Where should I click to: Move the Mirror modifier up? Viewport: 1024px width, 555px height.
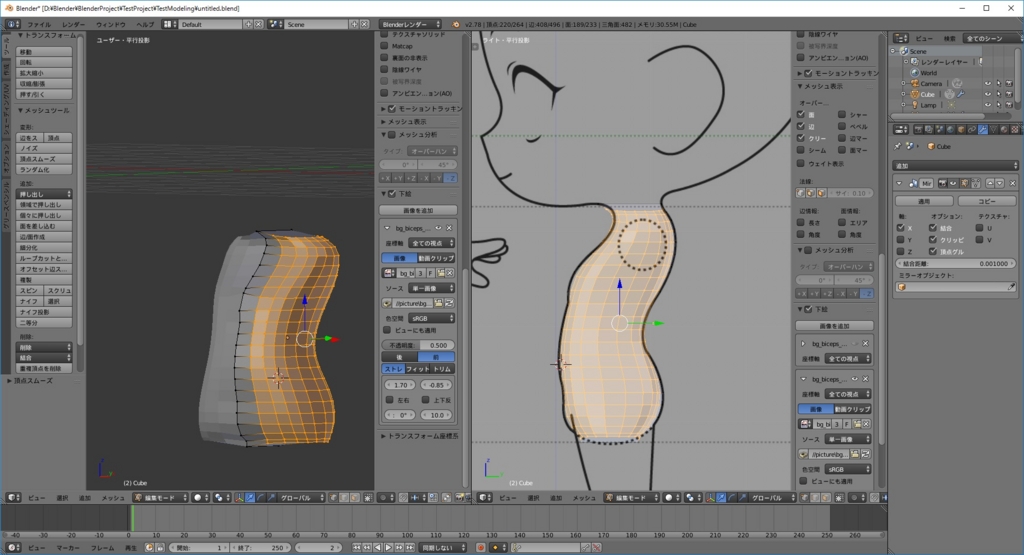(990, 183)
